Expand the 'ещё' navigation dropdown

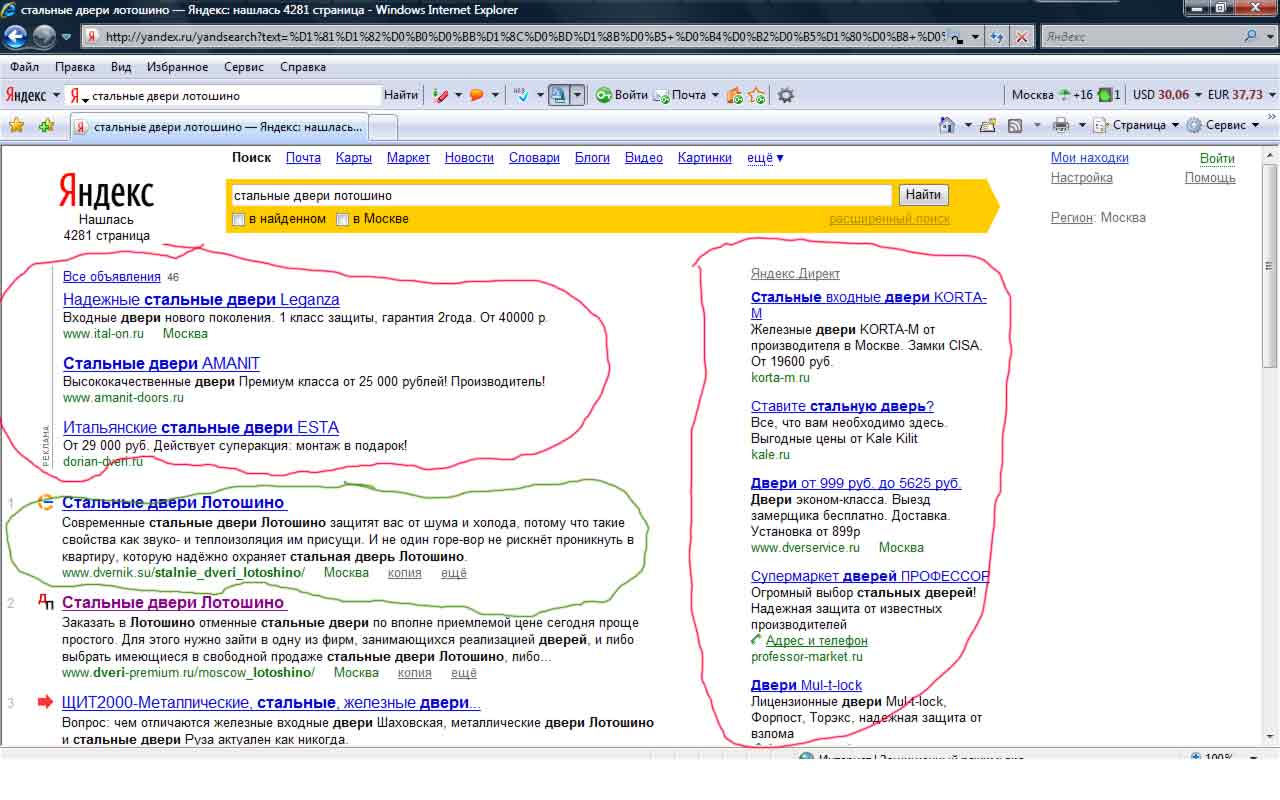pos(765,158)
